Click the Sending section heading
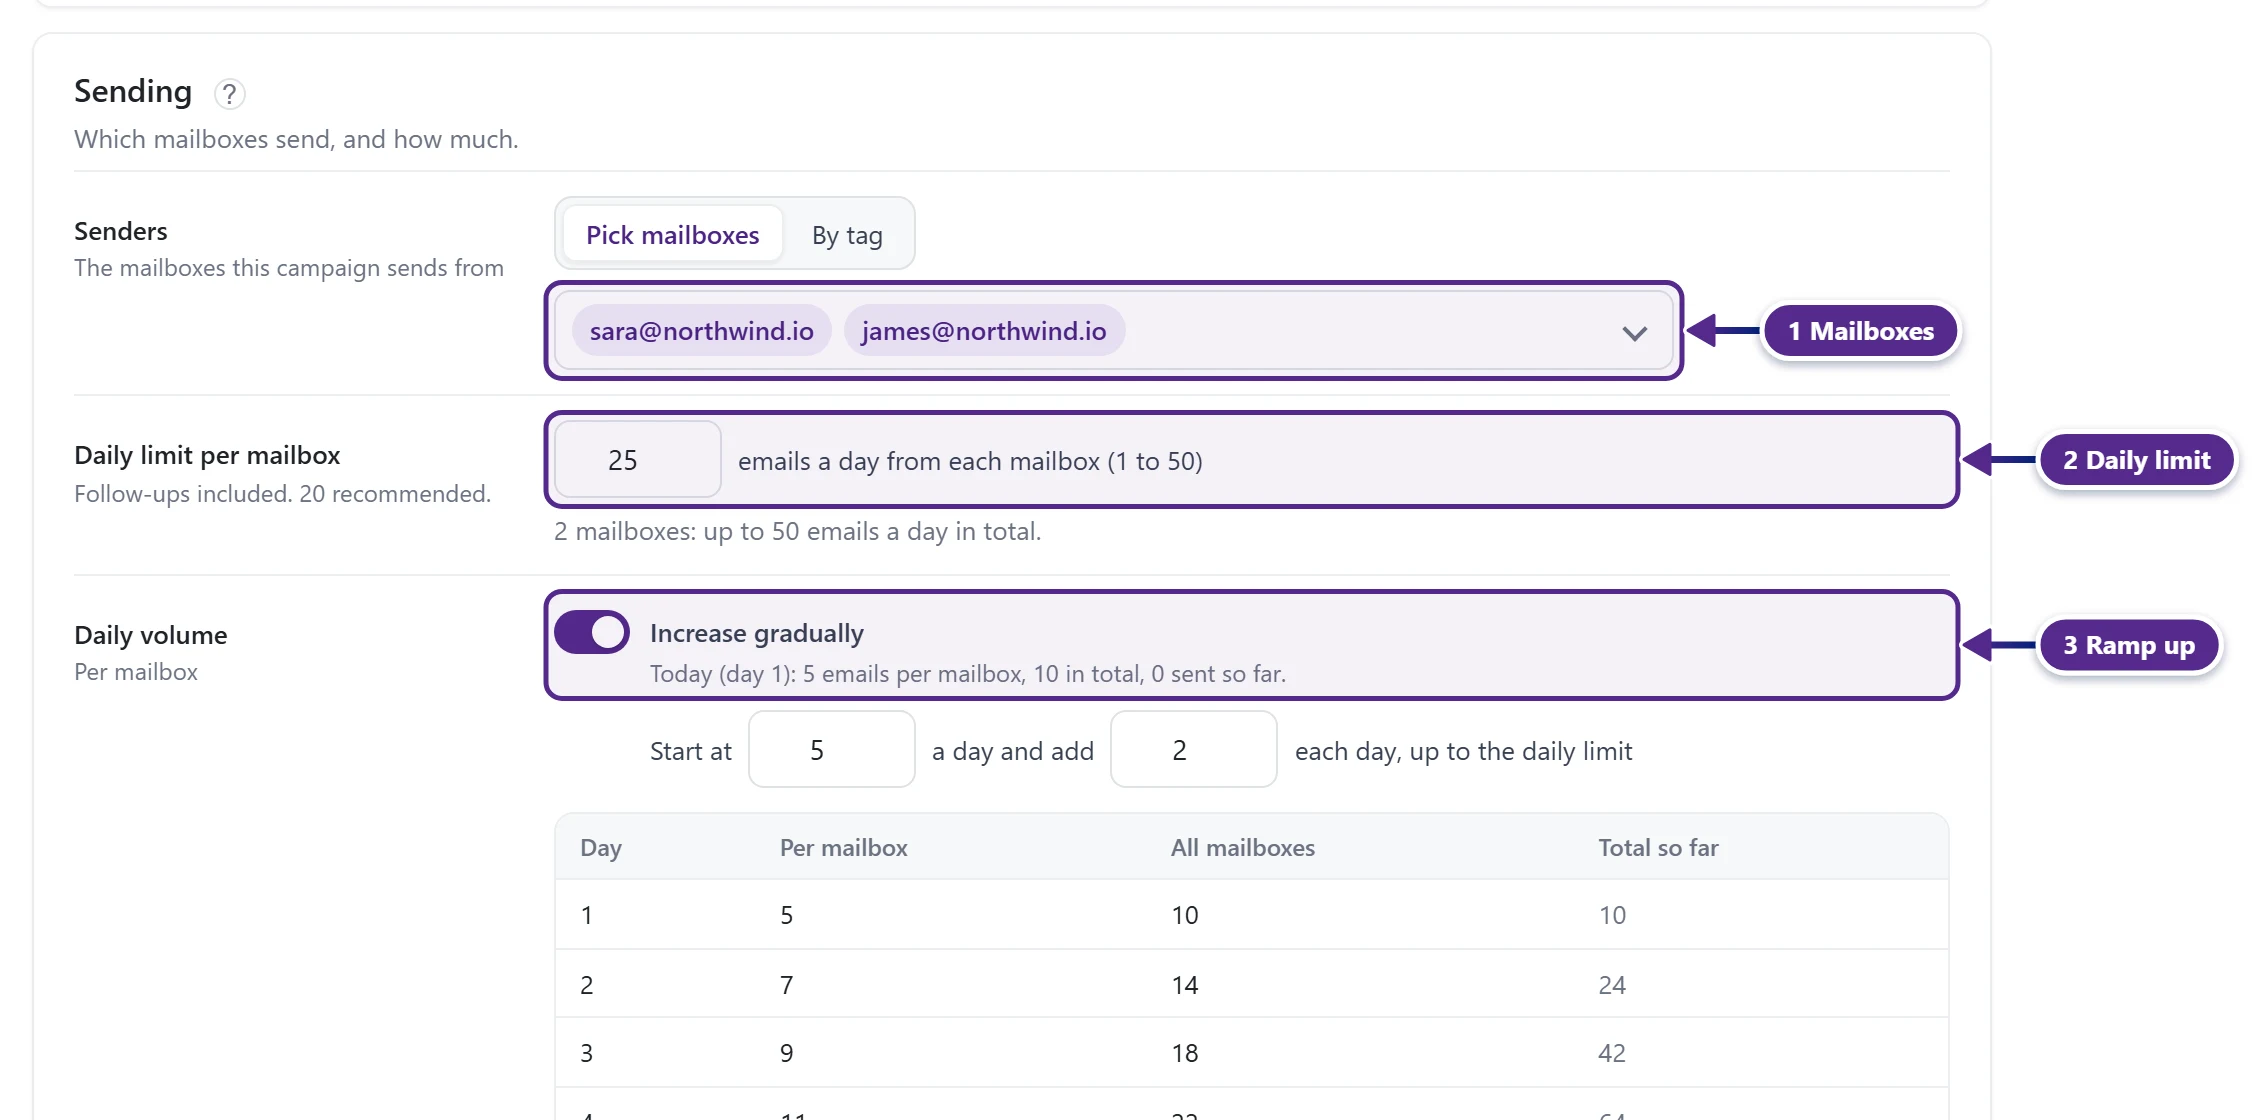 pyautogui.click(x=133, y=91)
